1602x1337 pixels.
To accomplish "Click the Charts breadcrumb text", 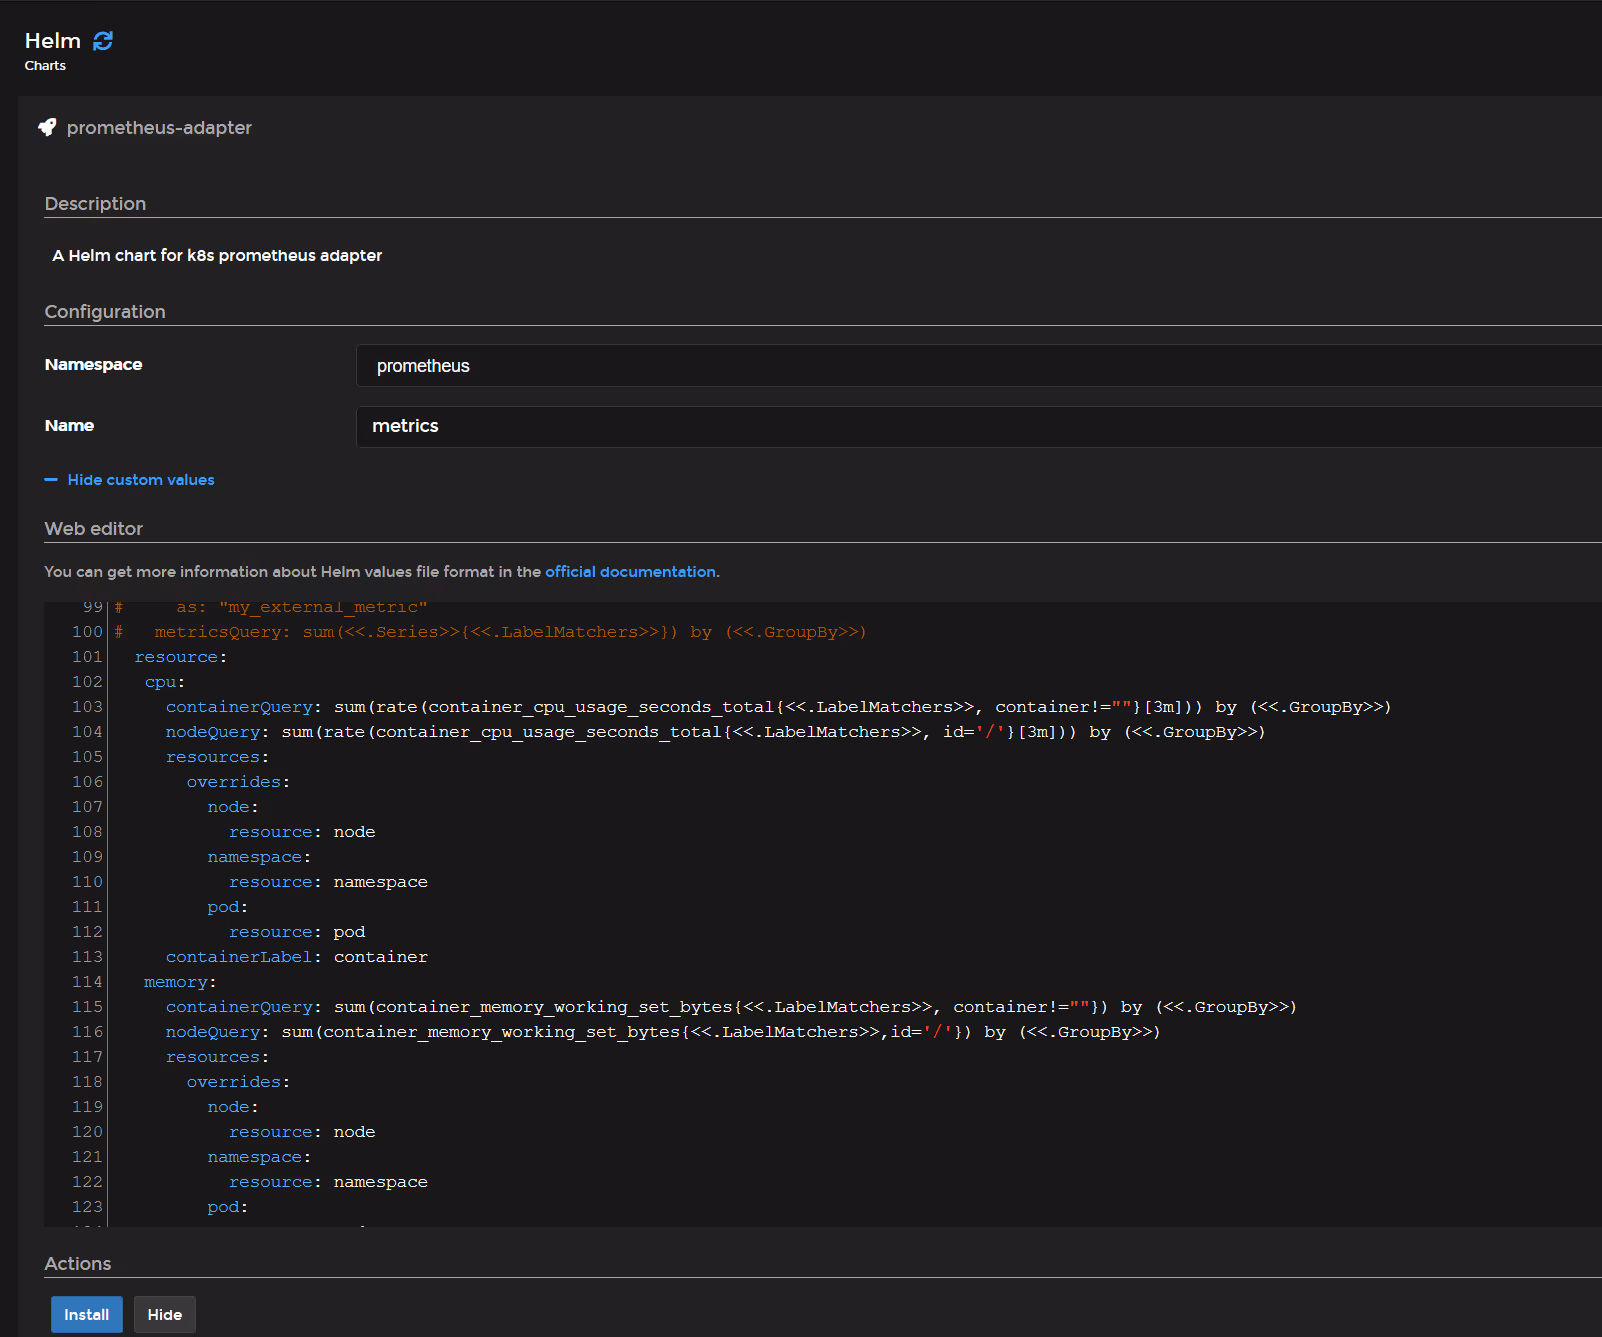I will 45,66.
